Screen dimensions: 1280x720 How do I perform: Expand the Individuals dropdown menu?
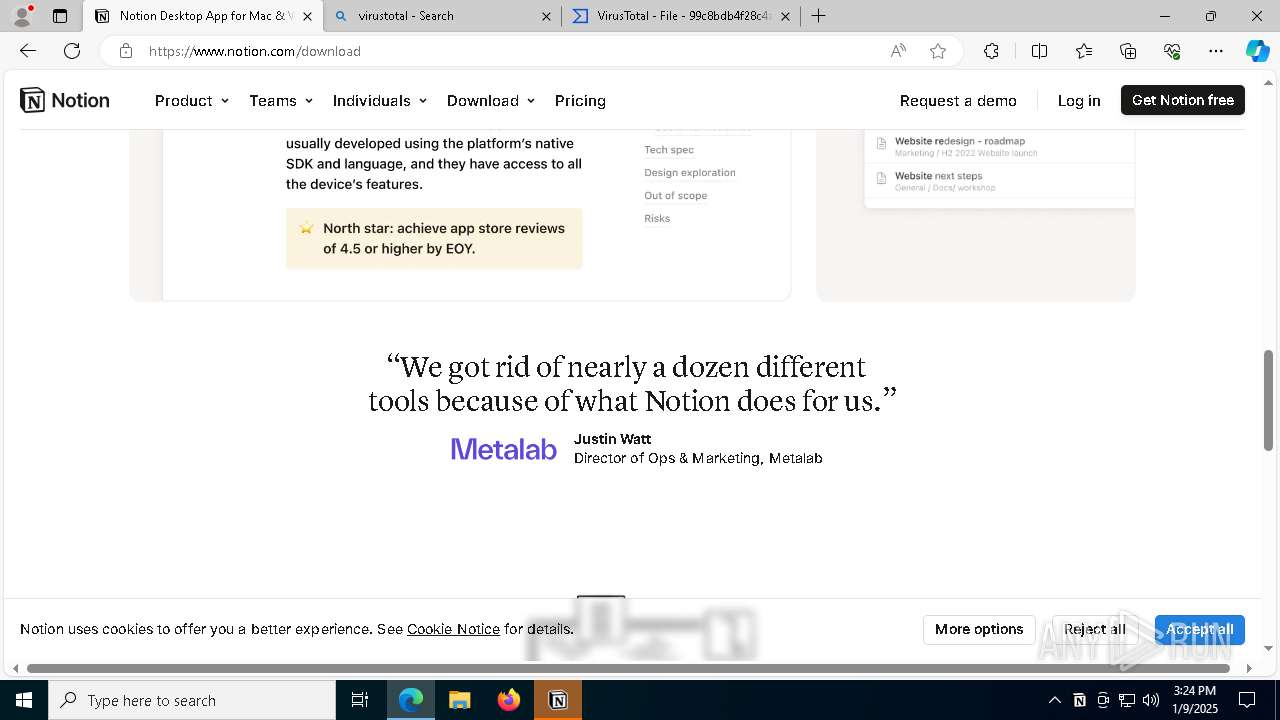[380, 100]
